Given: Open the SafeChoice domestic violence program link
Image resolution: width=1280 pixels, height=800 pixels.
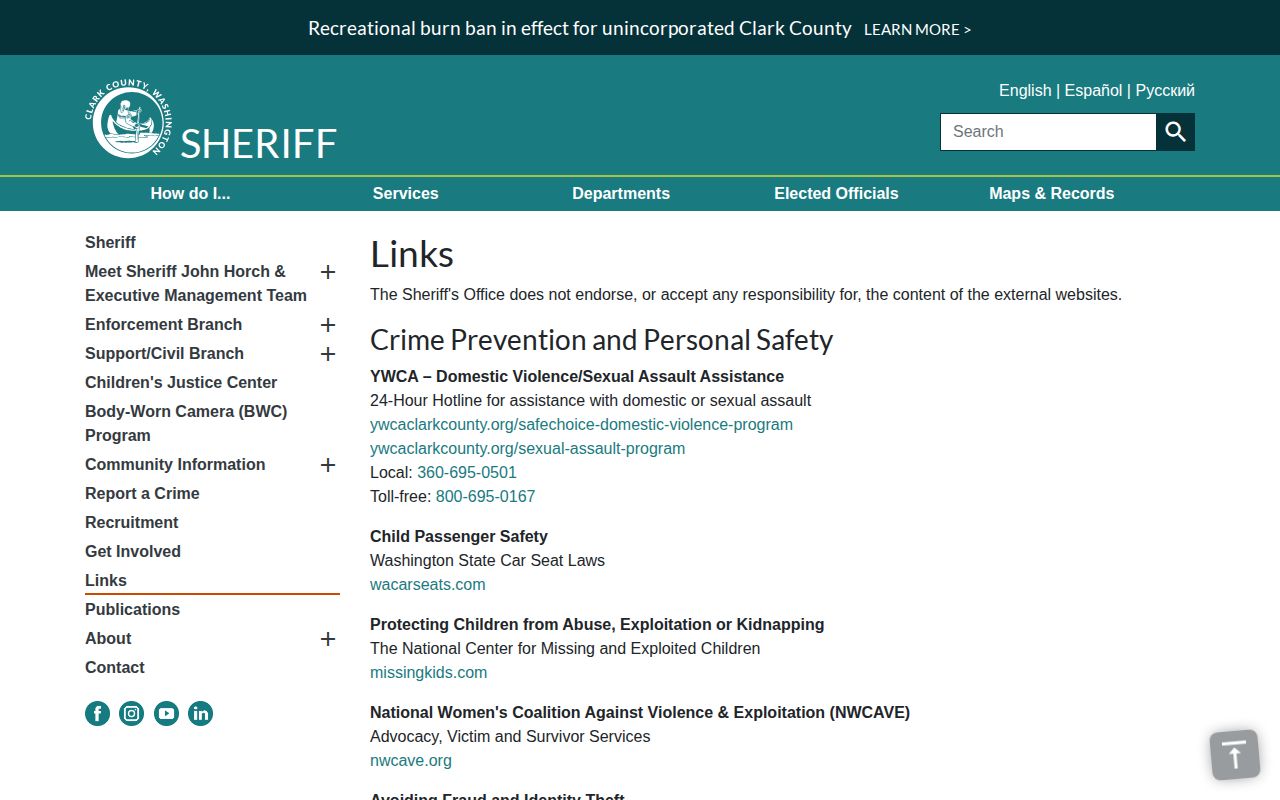Looking at the screenshot, I should [x=581, y=424].
